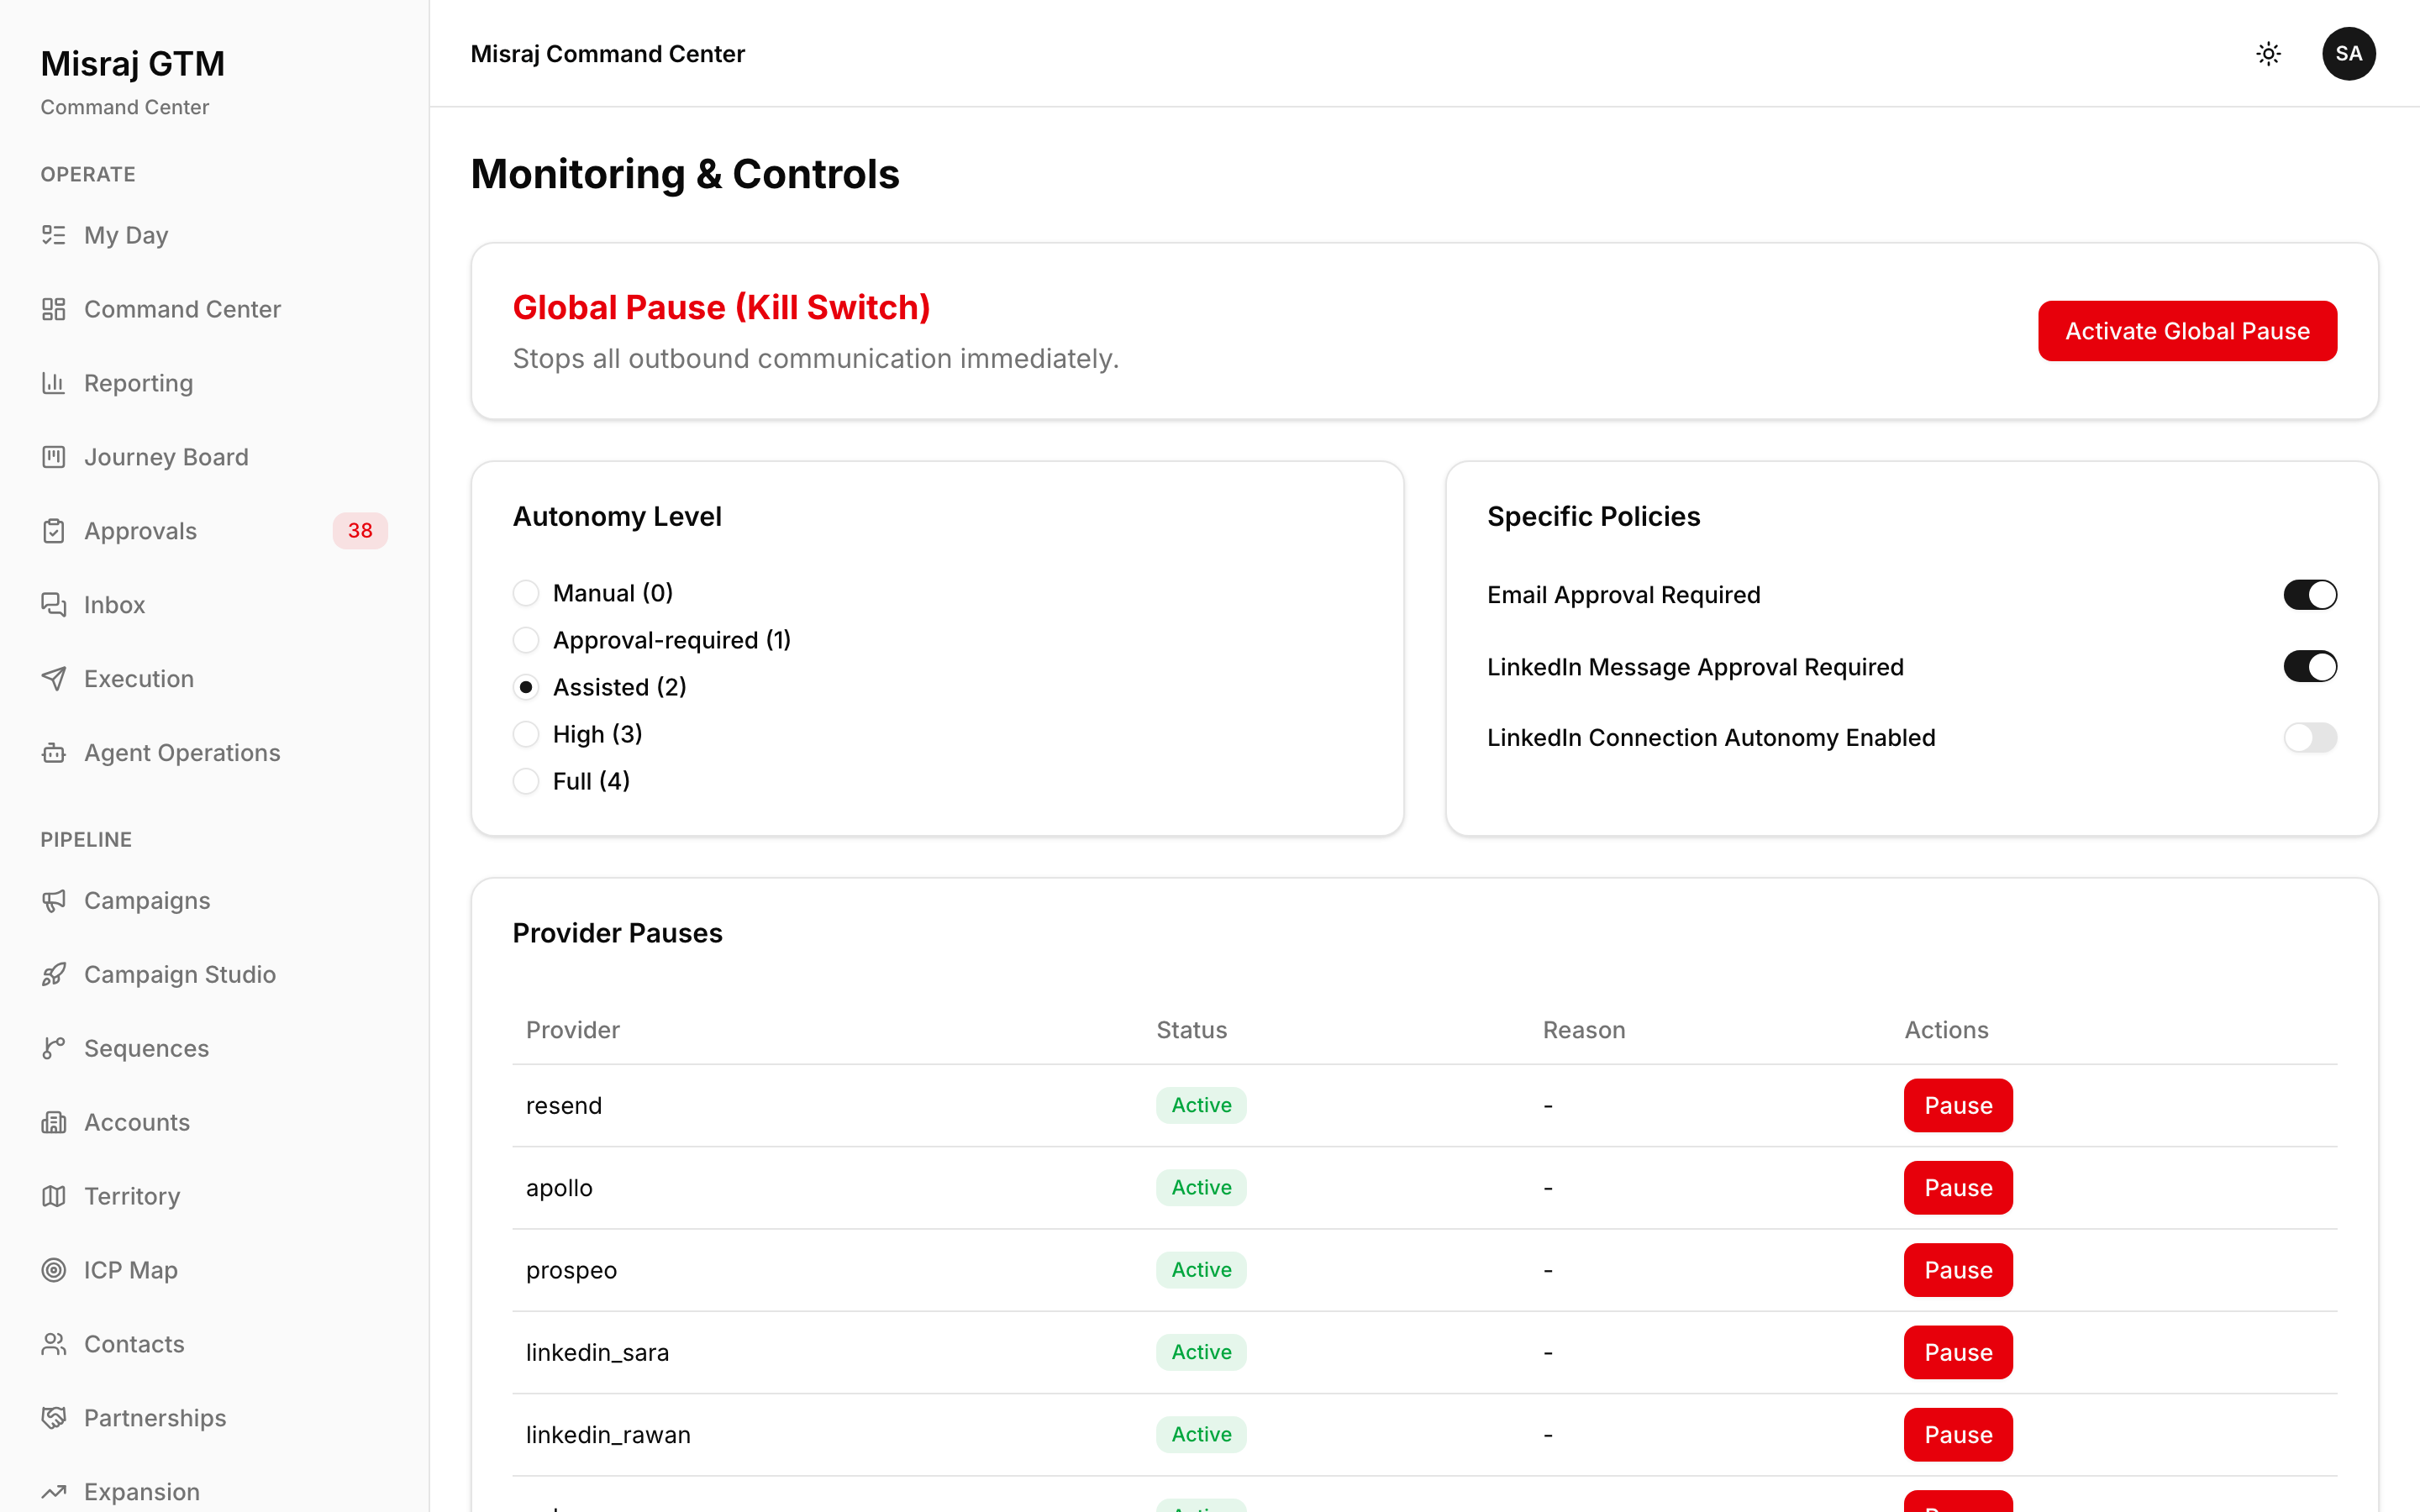Go to Reporting in sidebar

pyautogui.click(x=214, y=383)
